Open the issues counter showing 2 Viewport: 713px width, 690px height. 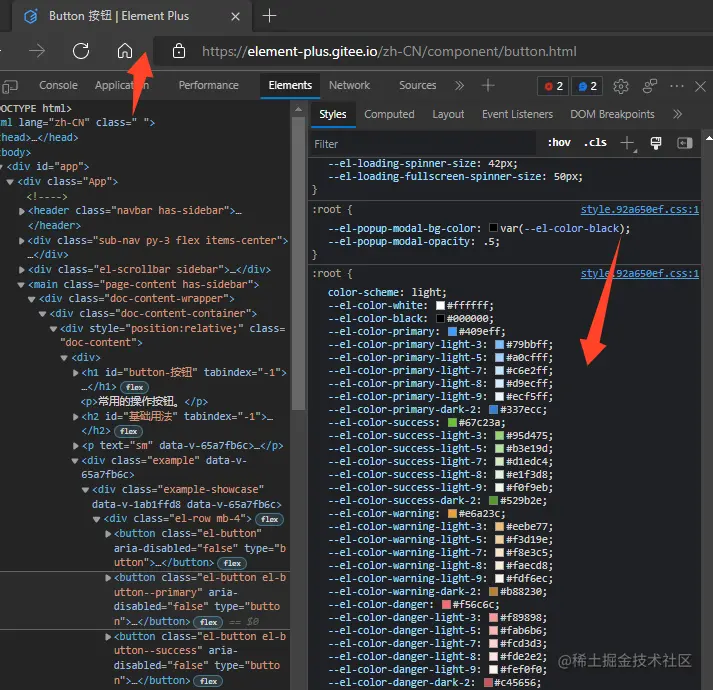pyautogui.click(x=587, y=86)
